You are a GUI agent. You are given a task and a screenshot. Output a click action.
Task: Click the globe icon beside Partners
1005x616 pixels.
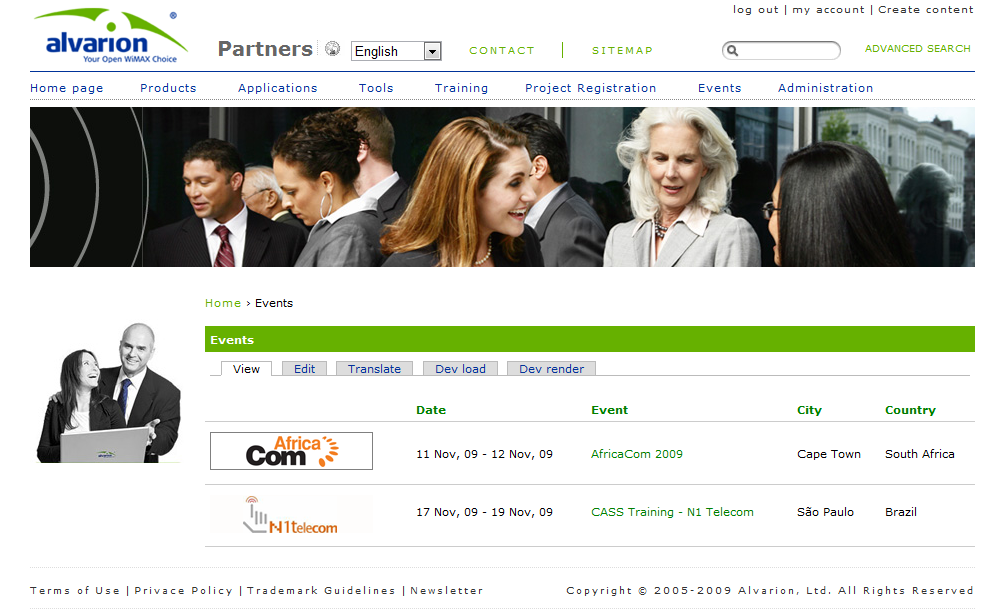pyautogui.click(x=332, y=49)
